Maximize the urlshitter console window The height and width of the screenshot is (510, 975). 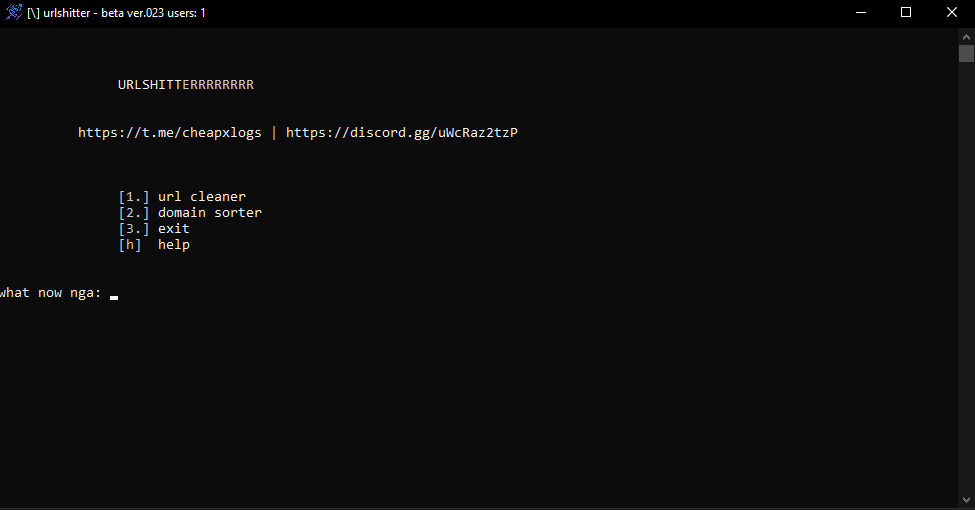[x=906, y=12]
